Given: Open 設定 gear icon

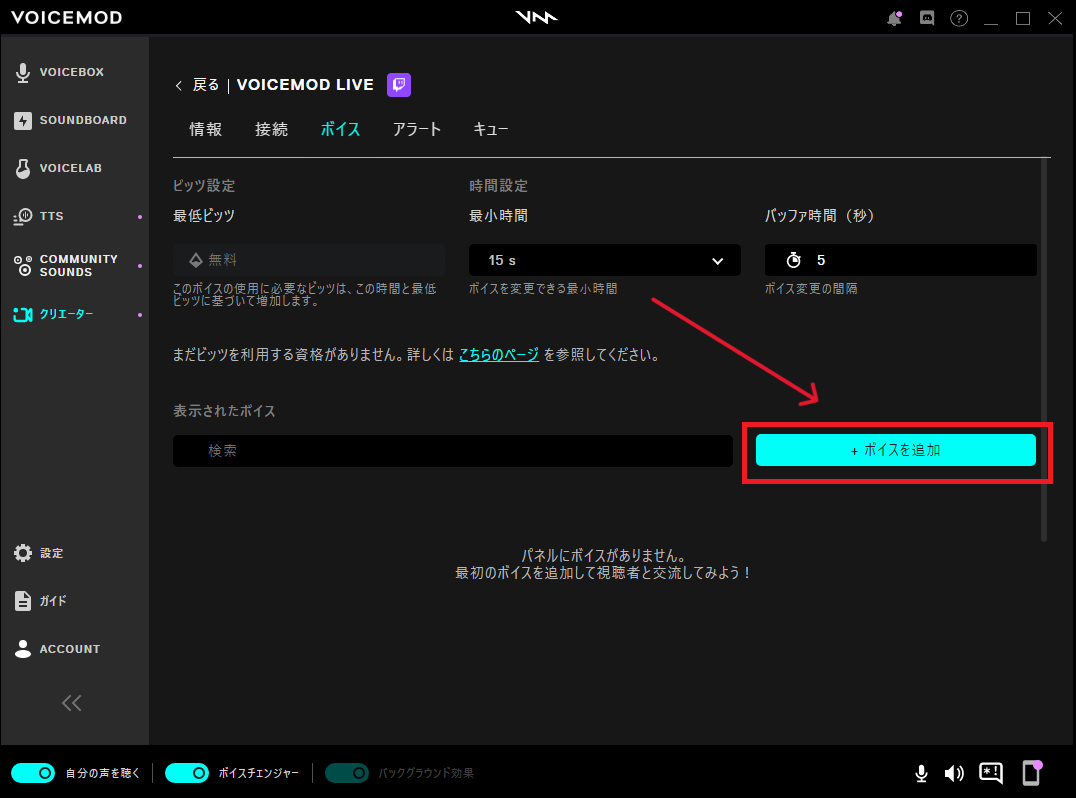Looking at the screenshot, I should 23,553.
